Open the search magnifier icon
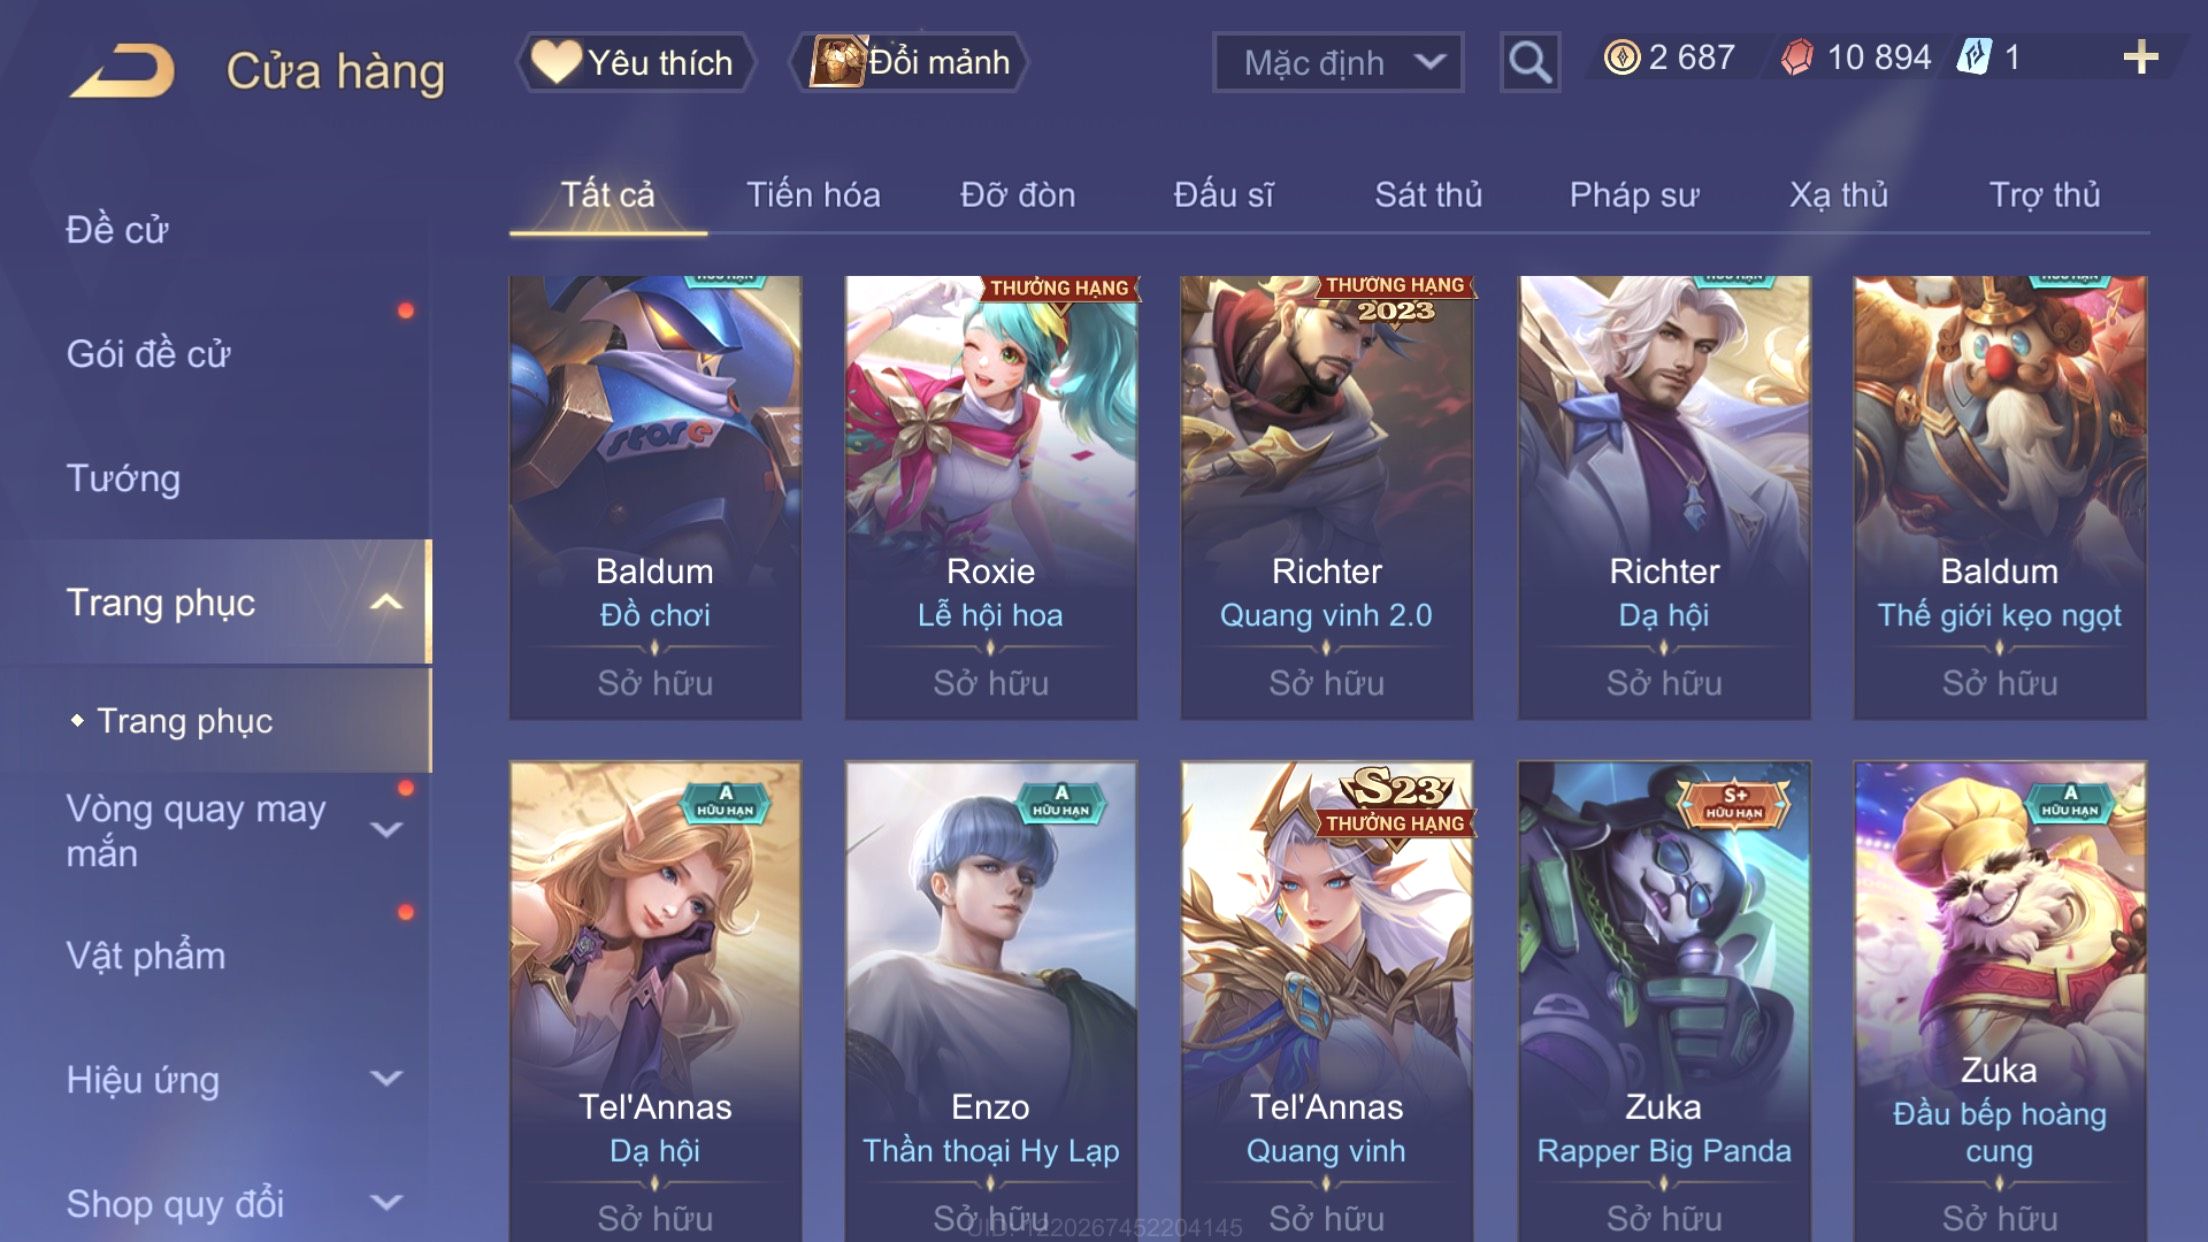This screenshot has height=1242, width=2208. tap(1529, 62)
